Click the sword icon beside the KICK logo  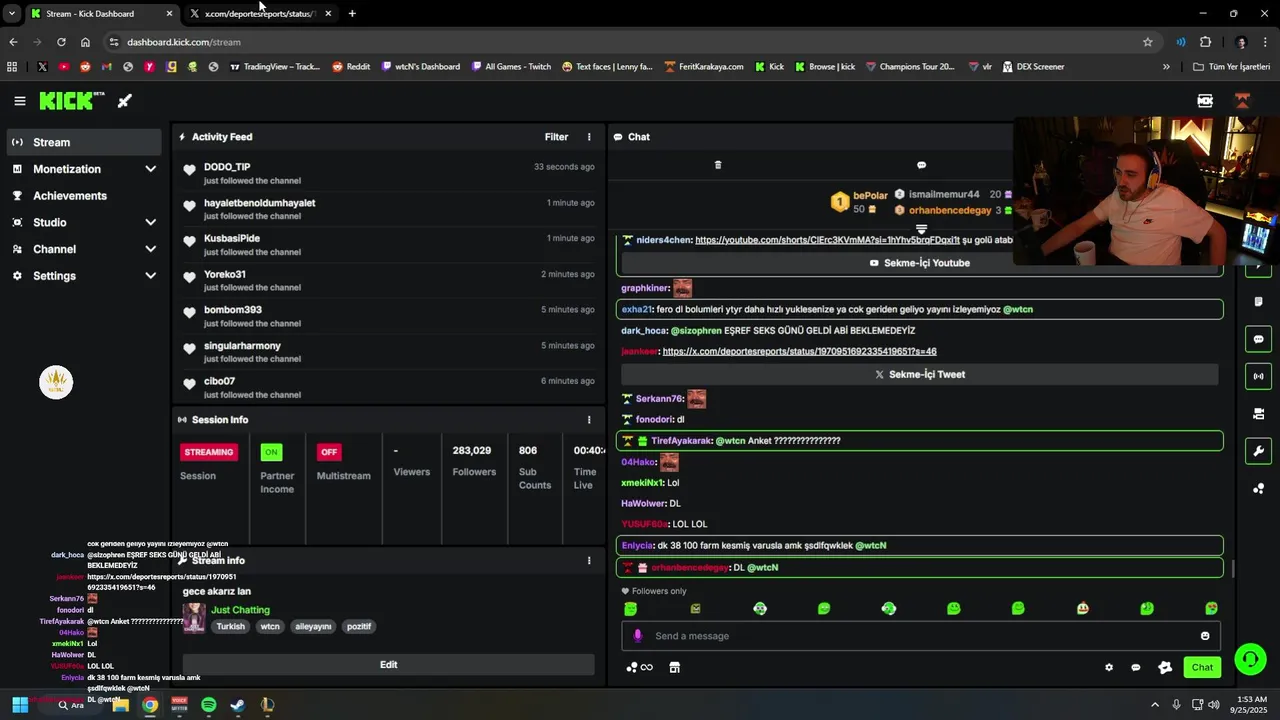(x=125, y=101)
